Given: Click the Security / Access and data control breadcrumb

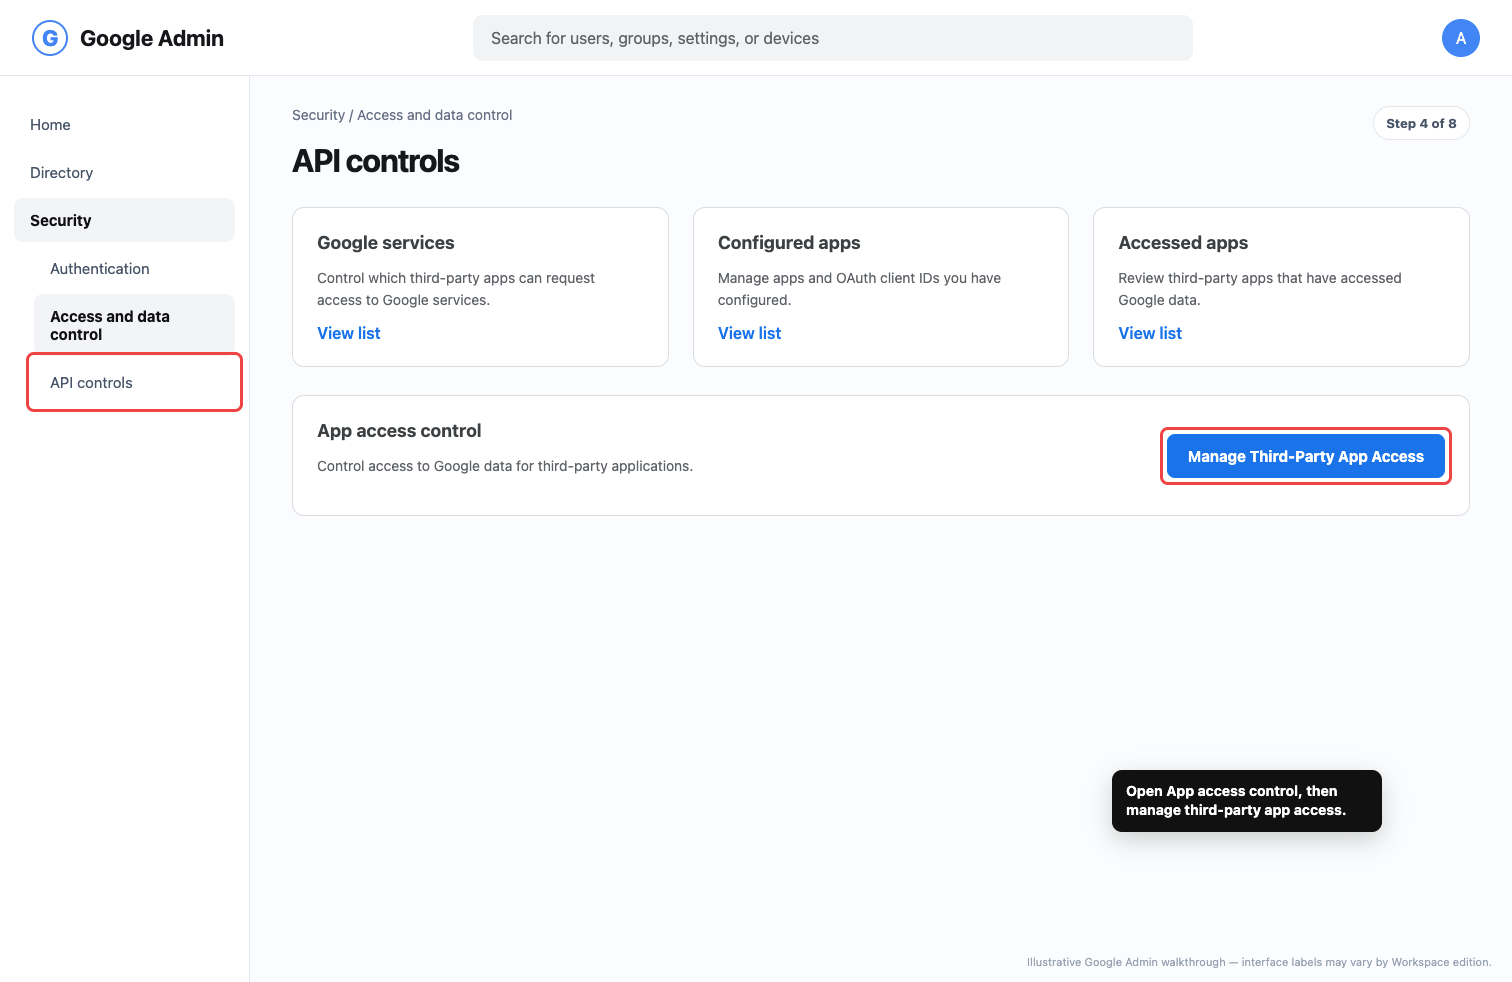Looking at the screenshot, I should (x=402, y=115).
